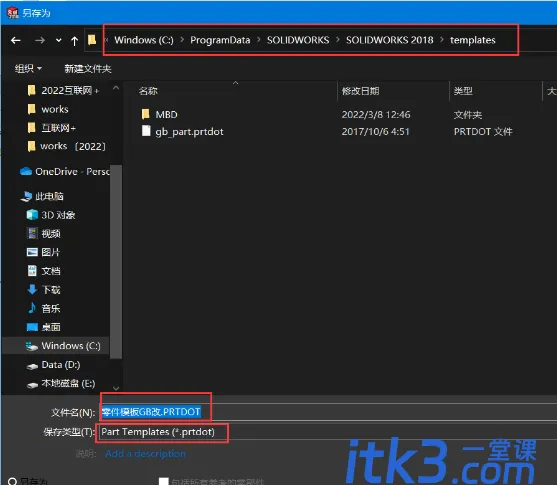Screen dimensions: 557x485
Task: Go up one folder level
Action: [x=74, y=41]
